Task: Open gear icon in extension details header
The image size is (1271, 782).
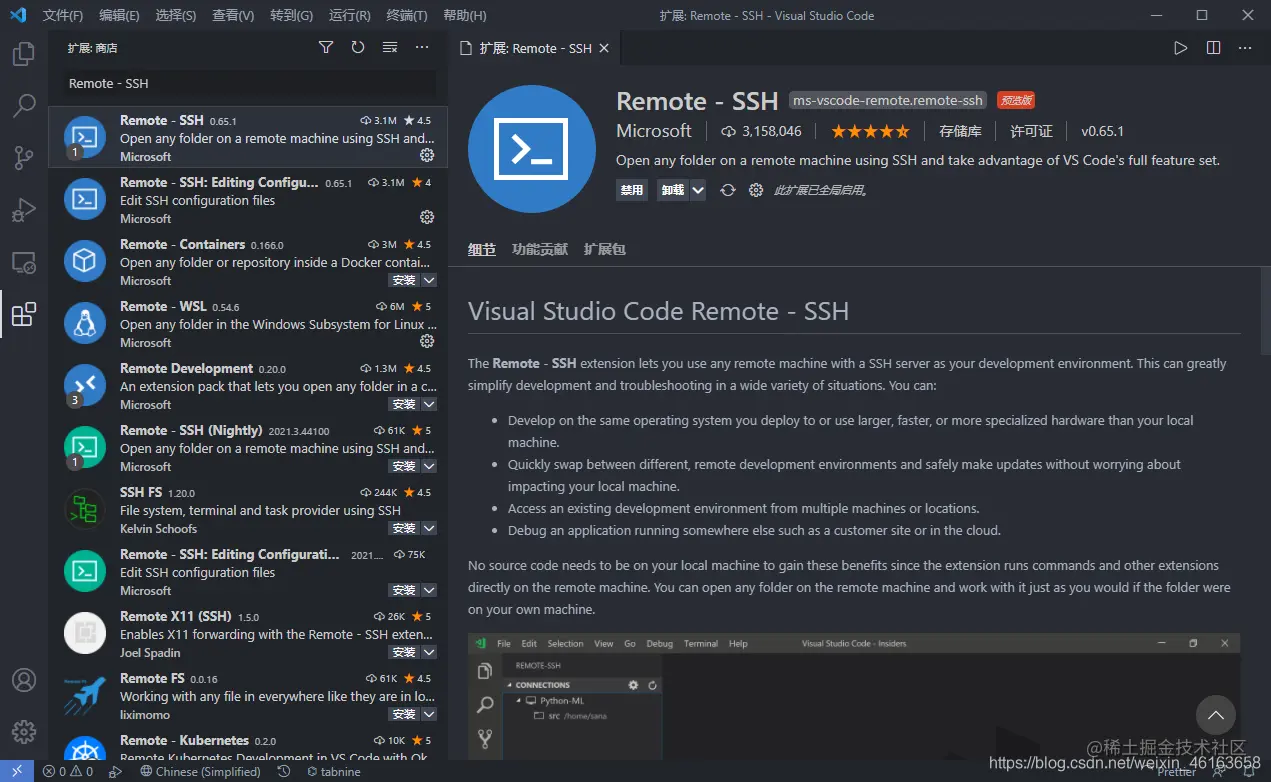Action: coord(756,190)
